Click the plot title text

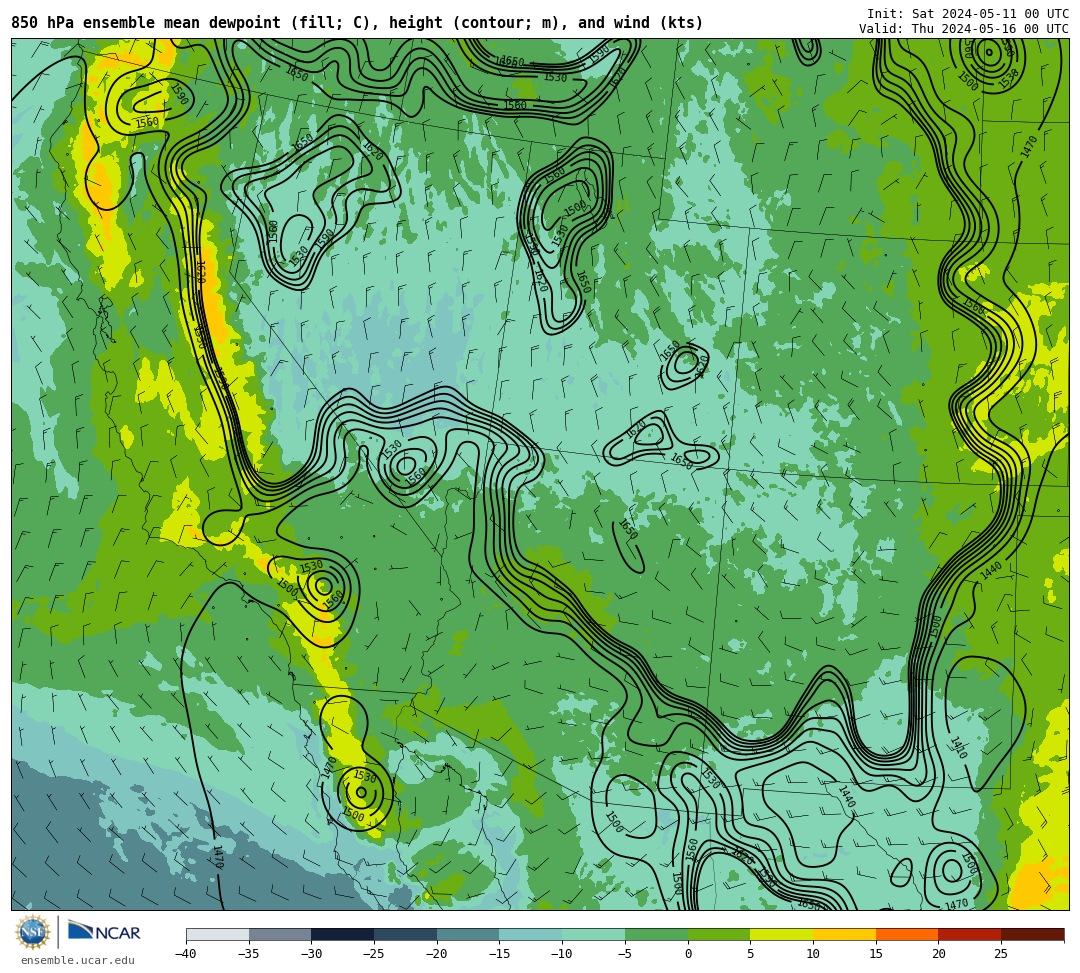tap(357, 23)
